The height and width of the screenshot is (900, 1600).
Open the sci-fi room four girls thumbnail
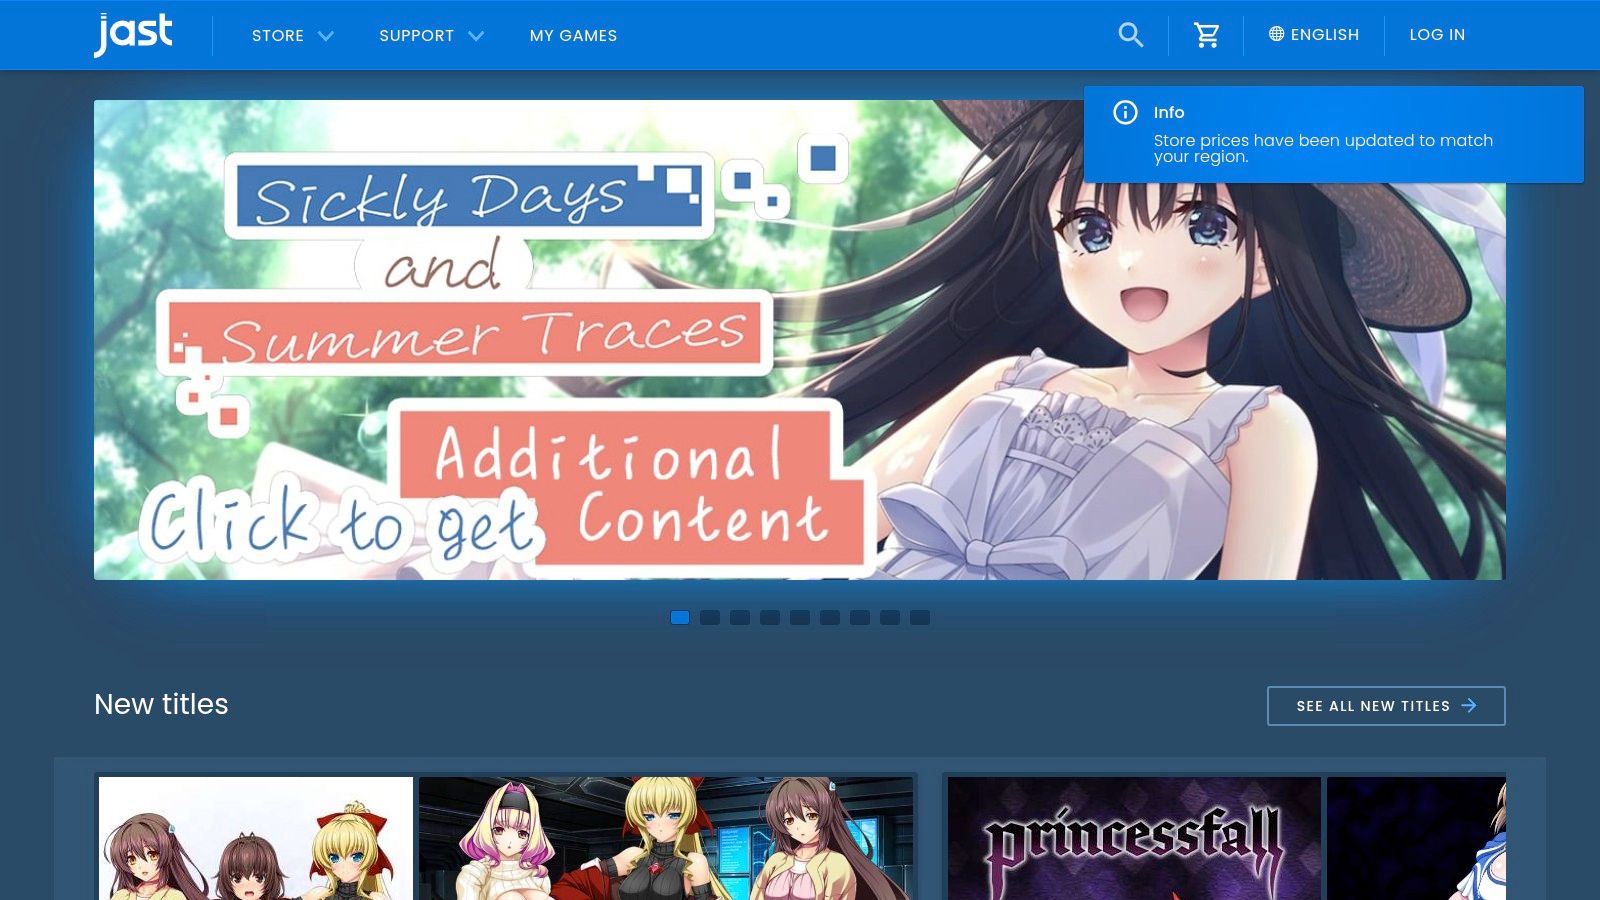coord(666,838)
